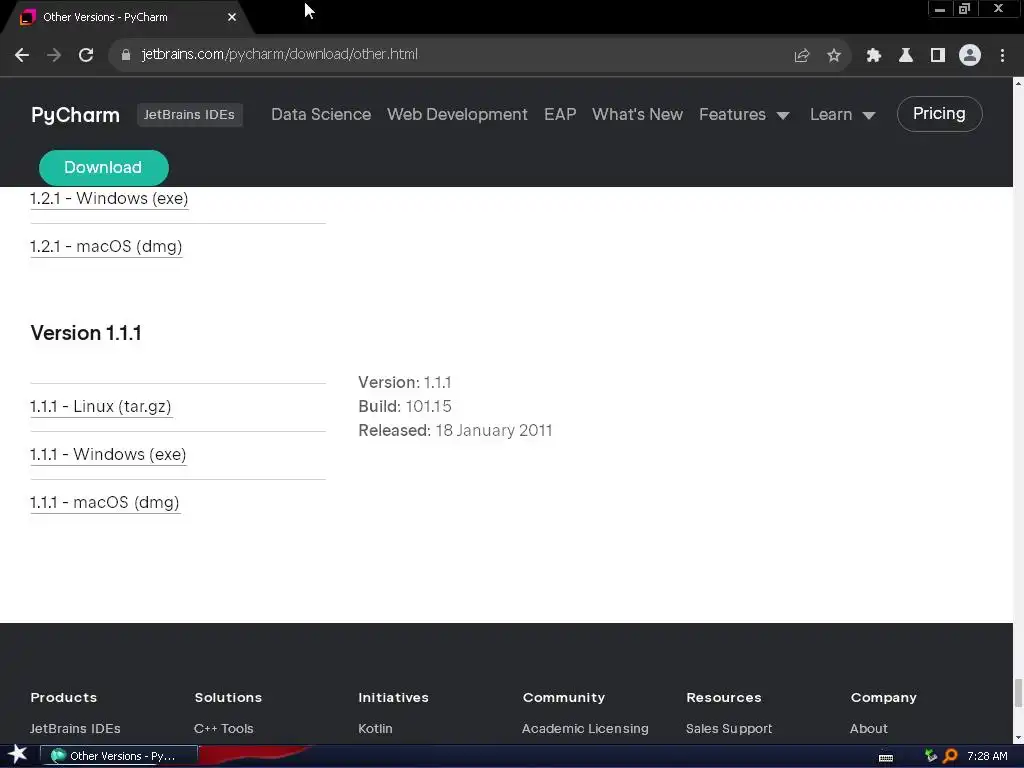Viewport: 1024px width, 768px height.
Task: Open Academic Licensing footer link
Action: 585,728
